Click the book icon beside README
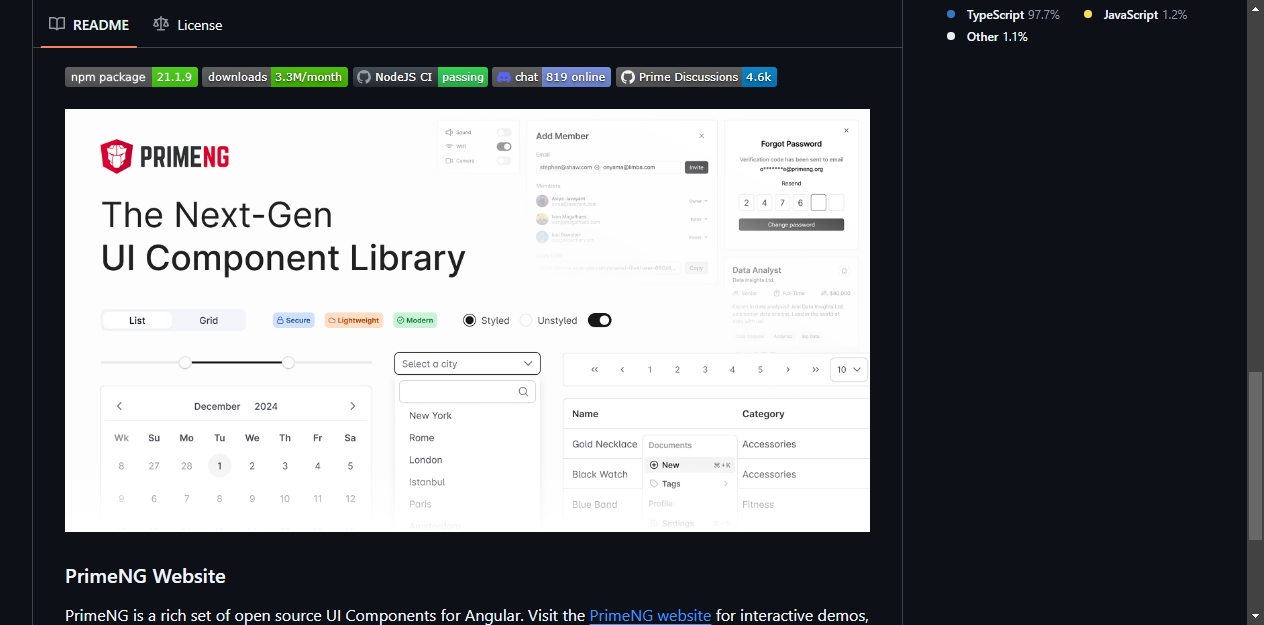The height and width of the screenshot is (625, 1264). [x=57, y=24]
